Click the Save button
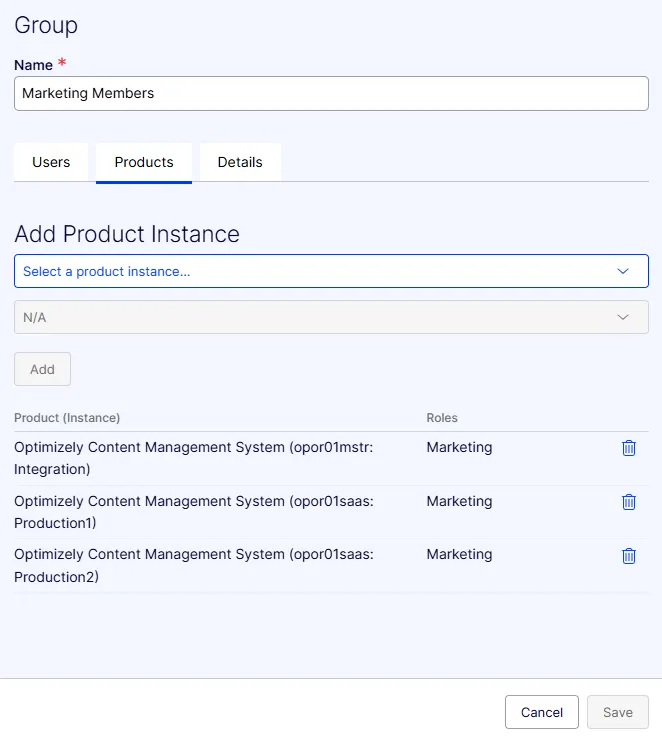Viewport: 662px width, 745px height. (618, 712)
